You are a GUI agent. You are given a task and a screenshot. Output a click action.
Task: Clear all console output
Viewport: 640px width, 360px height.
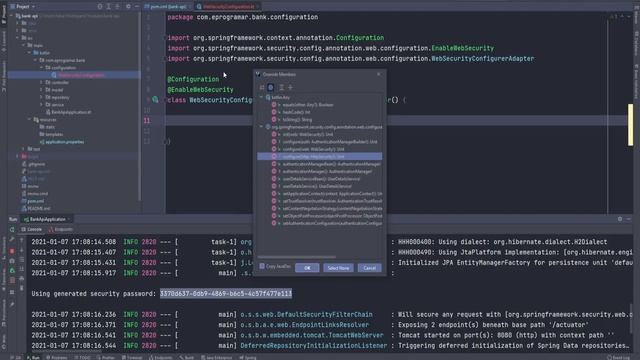pos(22,288)
